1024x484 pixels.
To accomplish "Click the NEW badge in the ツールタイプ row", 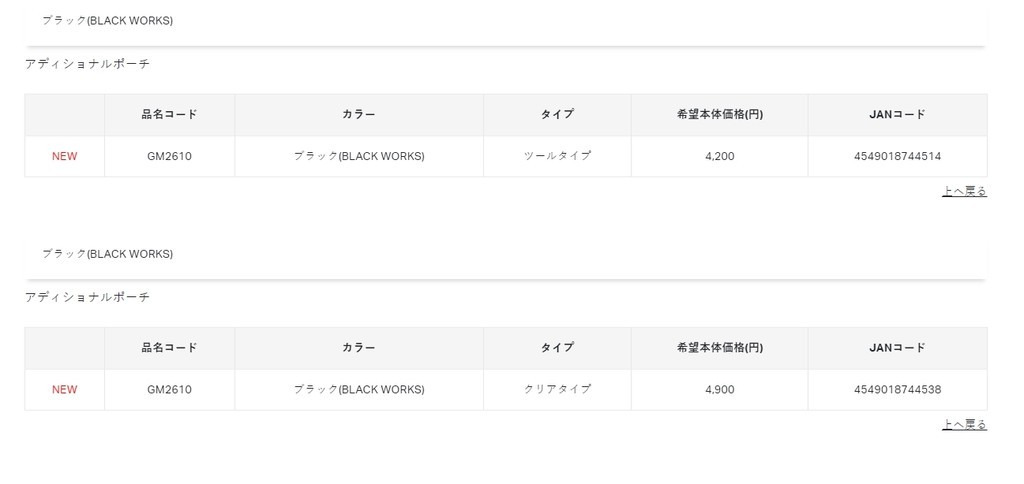I will (64, 156).
